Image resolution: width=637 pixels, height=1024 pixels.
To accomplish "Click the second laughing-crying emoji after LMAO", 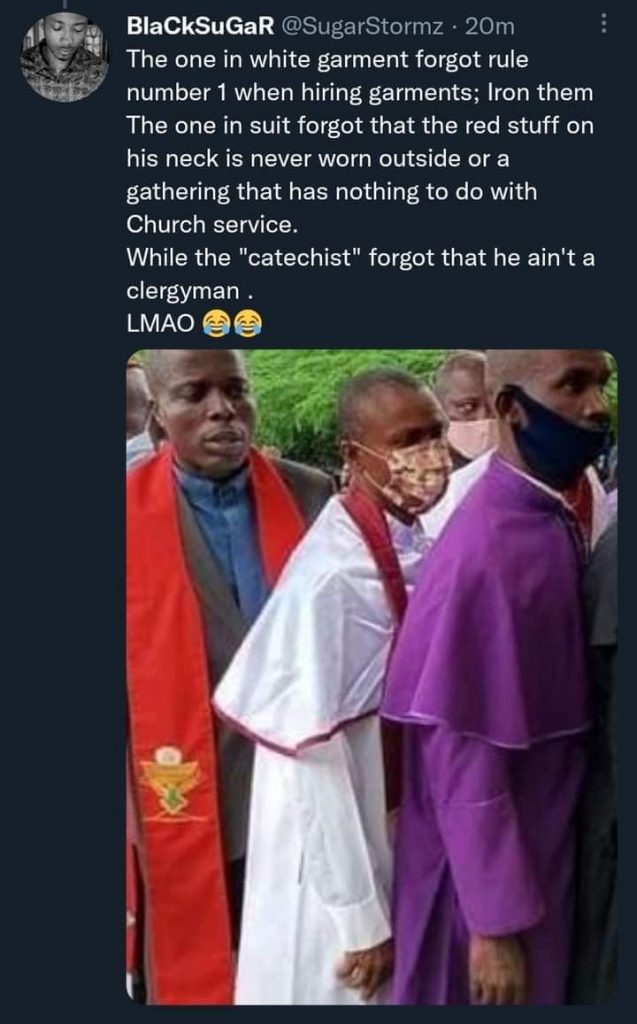I will [x=246, y=324].
